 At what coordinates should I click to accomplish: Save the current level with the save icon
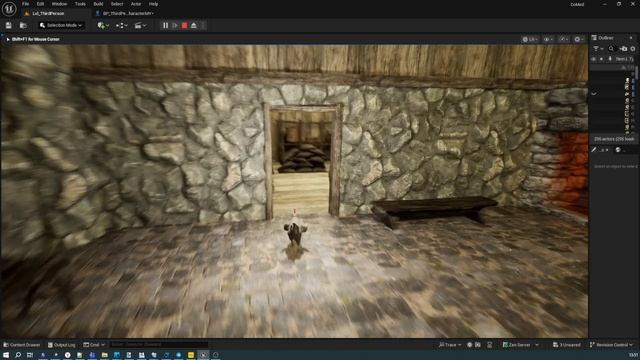pyautogui.click(x=9, y=25)
